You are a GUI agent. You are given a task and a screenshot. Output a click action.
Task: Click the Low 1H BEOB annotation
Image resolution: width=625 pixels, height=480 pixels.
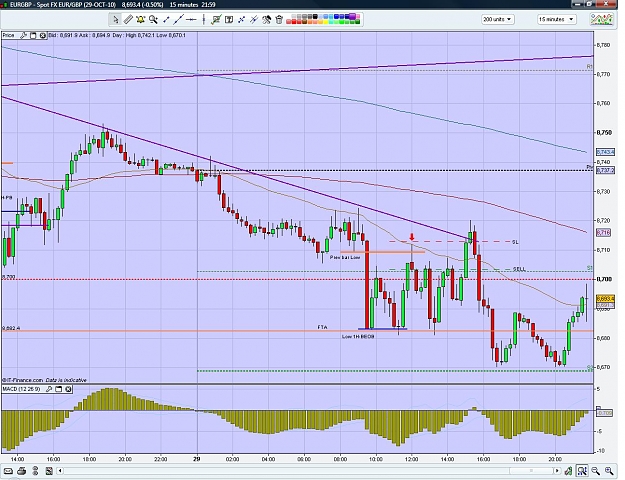coord(358,336)
